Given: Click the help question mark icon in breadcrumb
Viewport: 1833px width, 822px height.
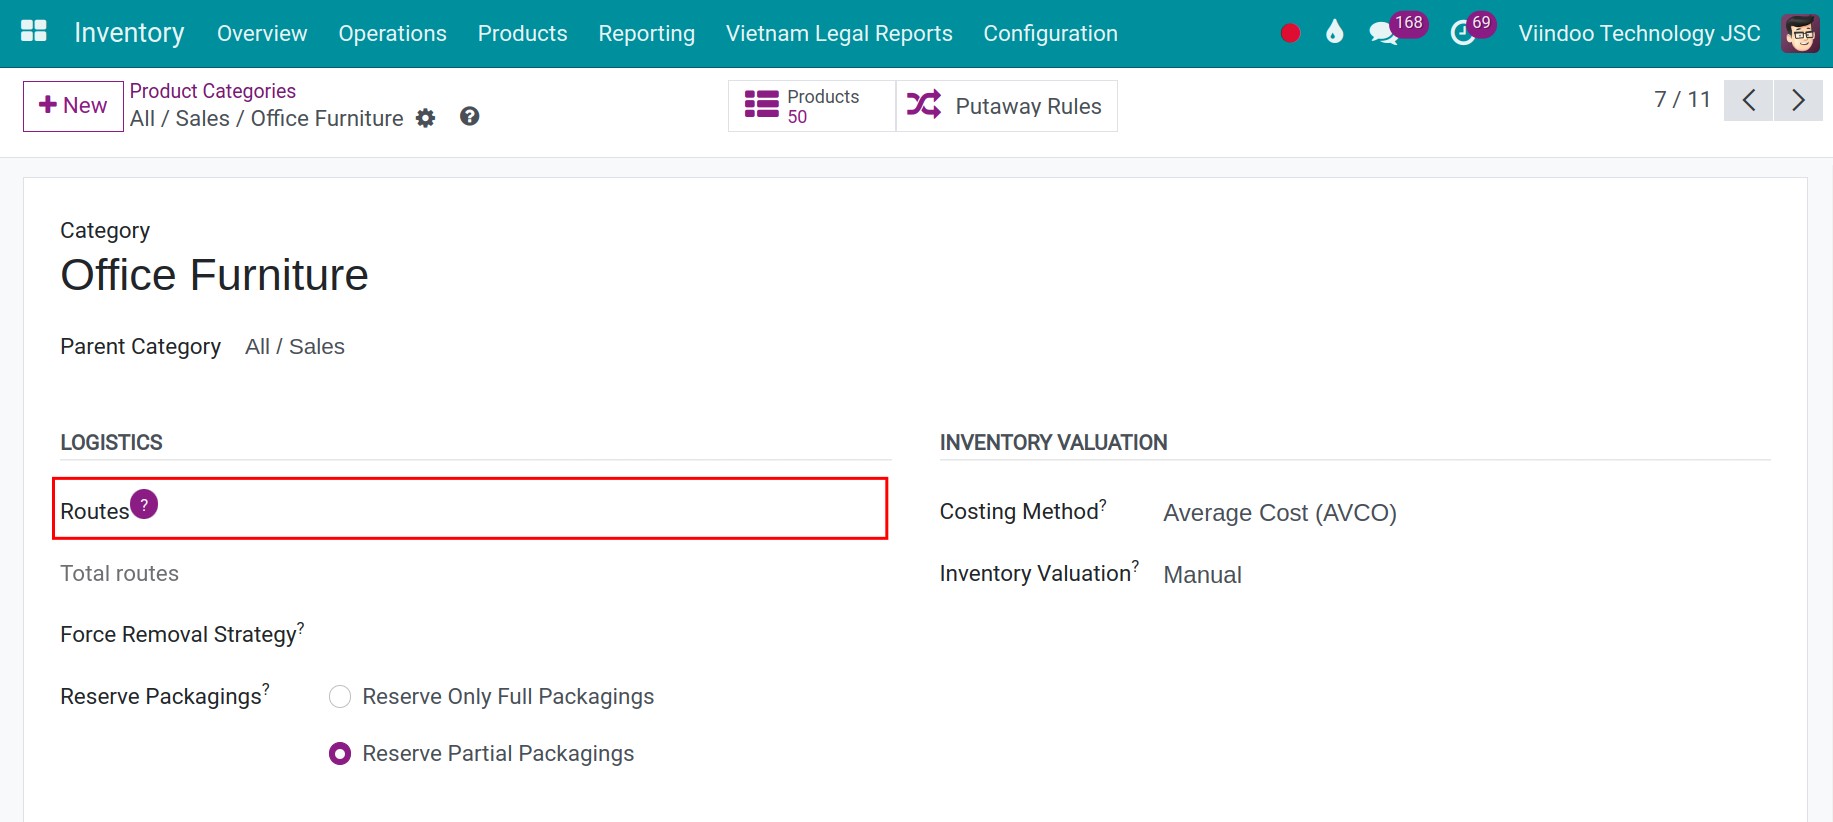Looking at the screenshot, I should click(x=470, y=117).
